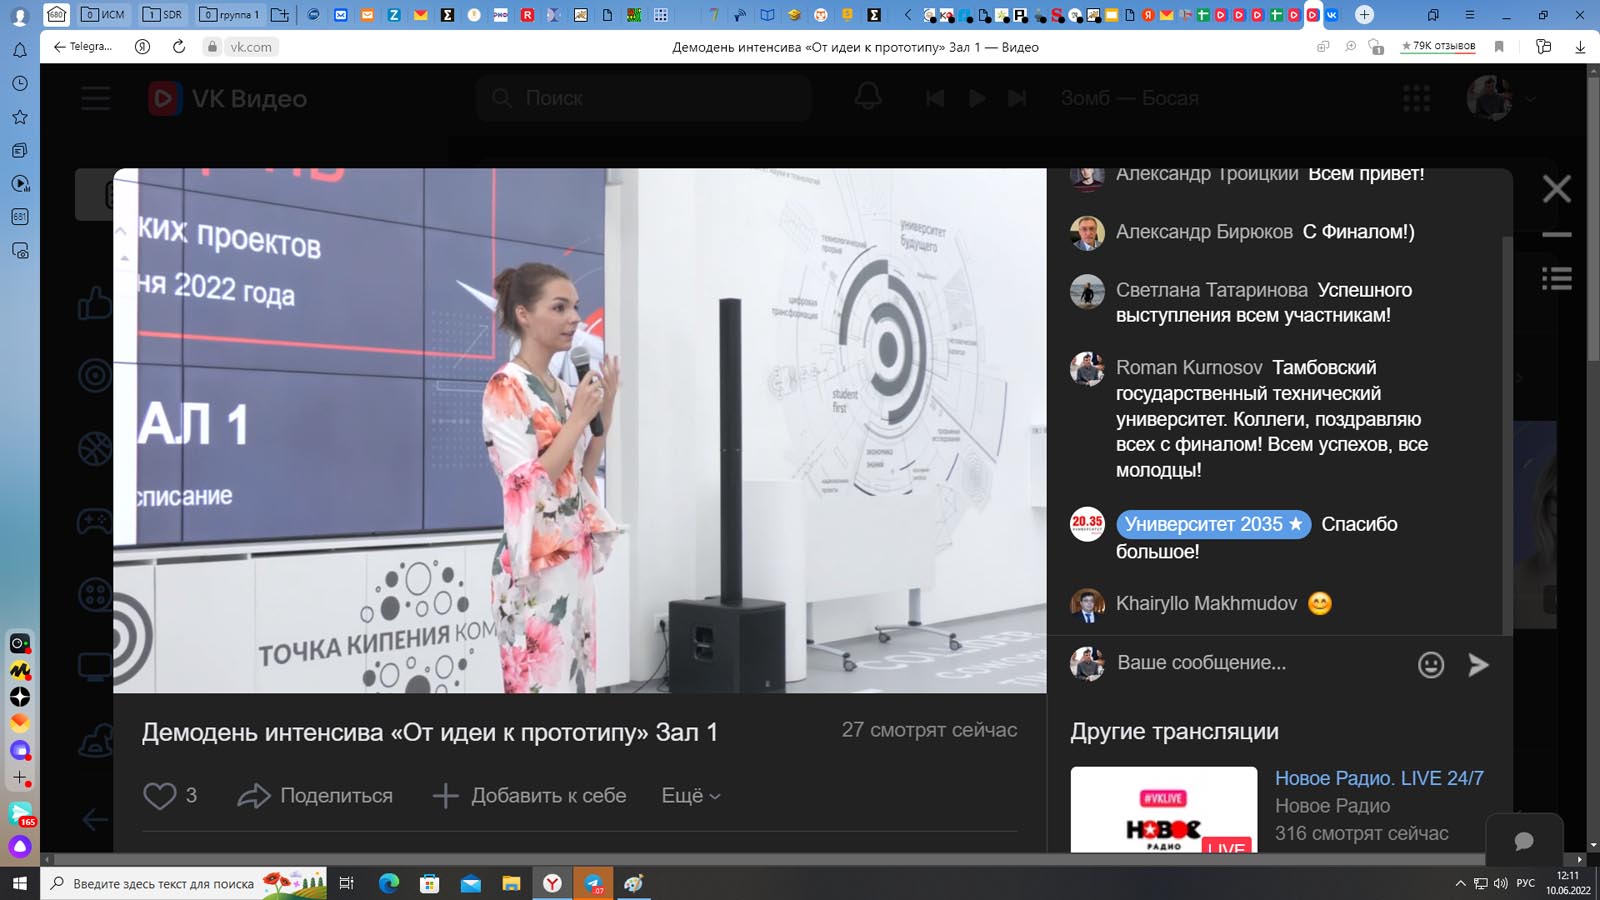
Task: Click horizontal page scrollbar
Action: [768, 859]
